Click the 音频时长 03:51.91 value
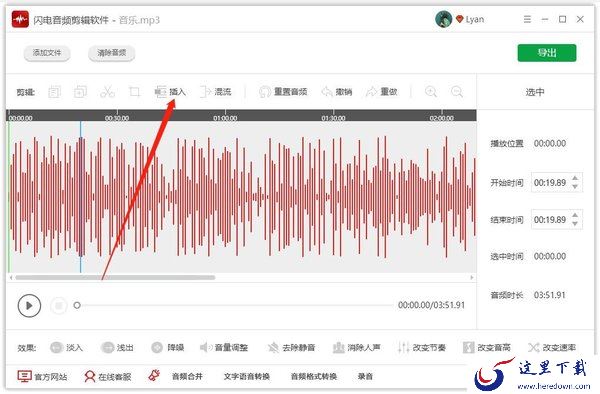 pyautogui.click(x=550, y=295)
